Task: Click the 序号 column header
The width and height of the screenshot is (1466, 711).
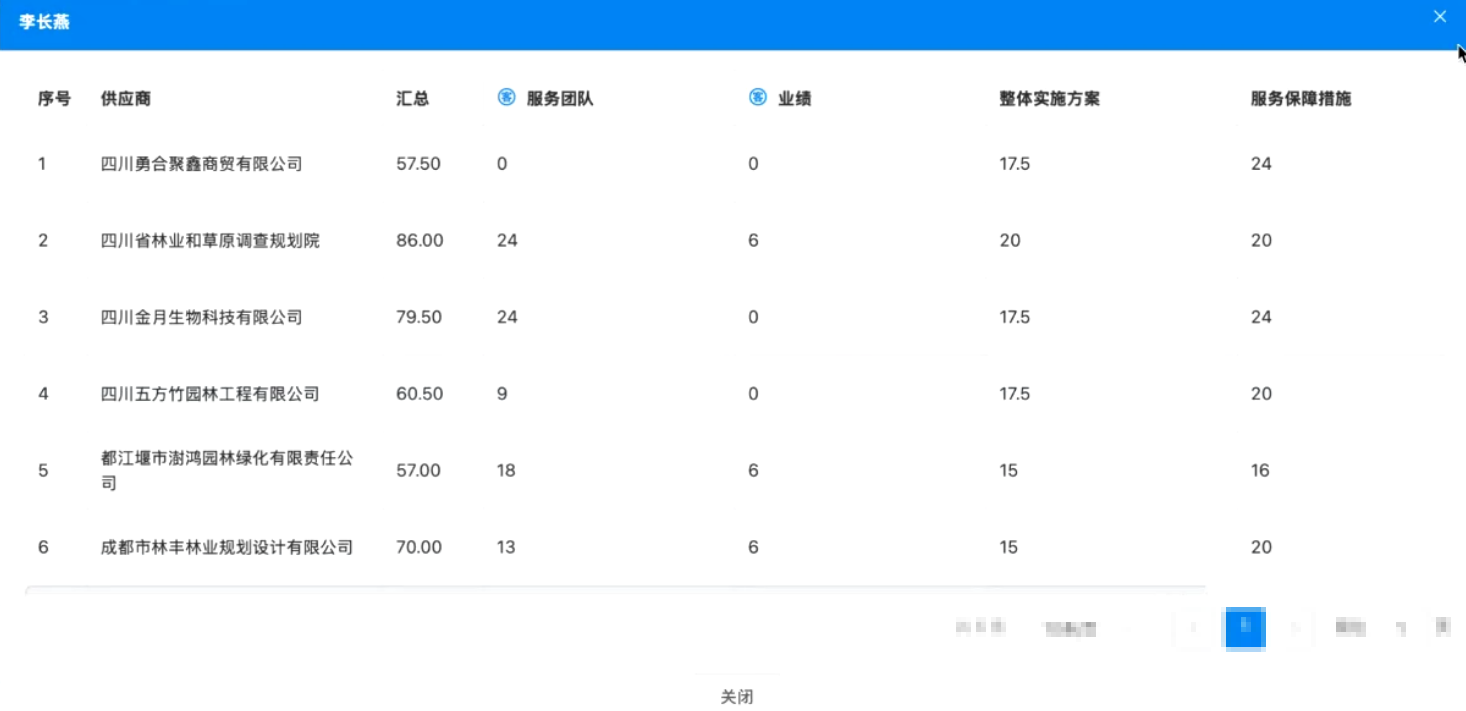Action: [54, 99]
